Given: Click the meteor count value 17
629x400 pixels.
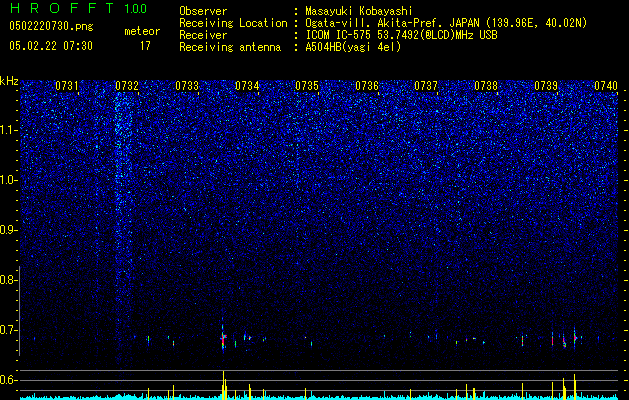Looking at the screenshot, I should point(145,46).
